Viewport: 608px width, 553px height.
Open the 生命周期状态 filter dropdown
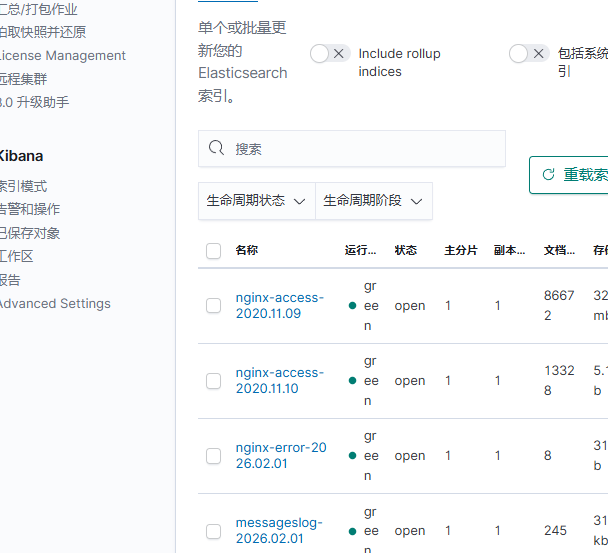click(x=257, y=201)
